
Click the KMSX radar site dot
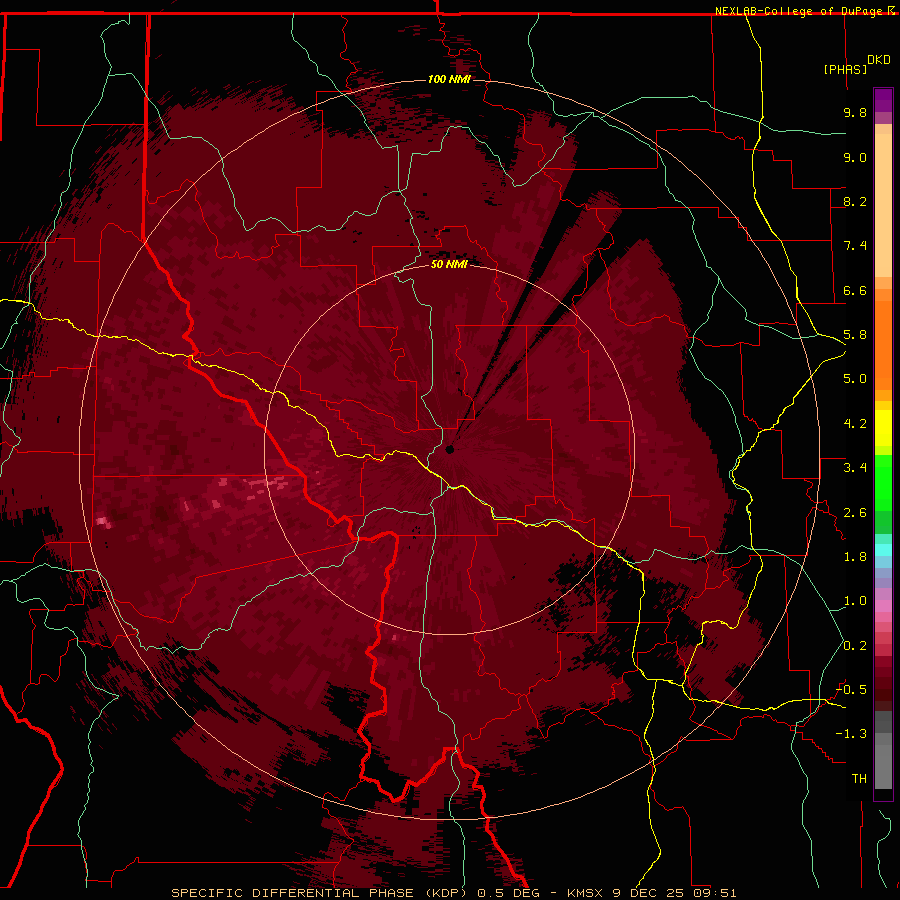pos(450,449)
